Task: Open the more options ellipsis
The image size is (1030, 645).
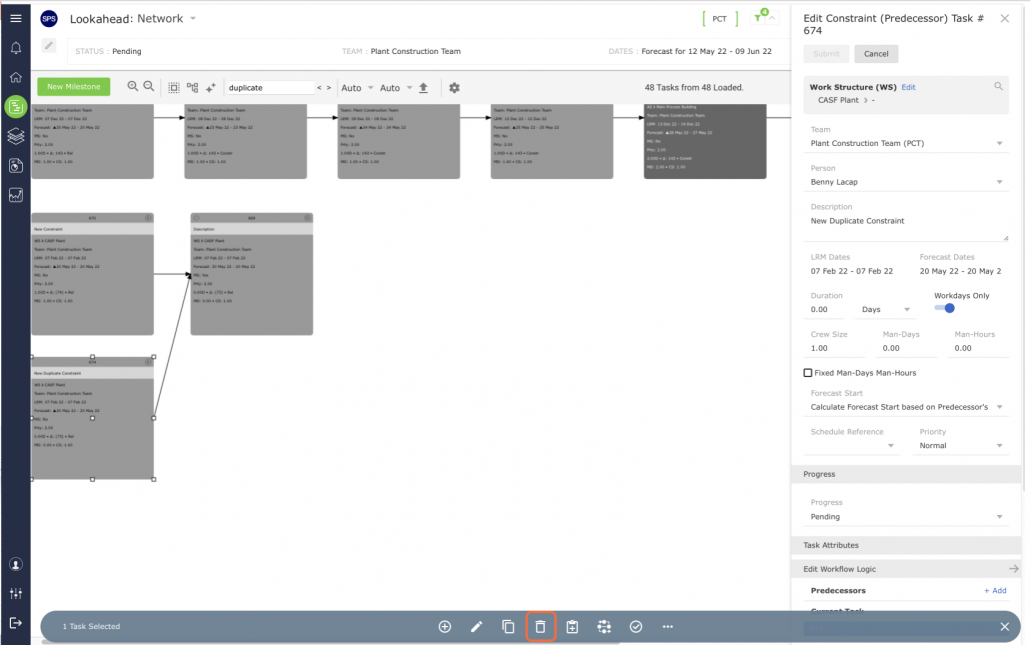Action: point(667,627)
